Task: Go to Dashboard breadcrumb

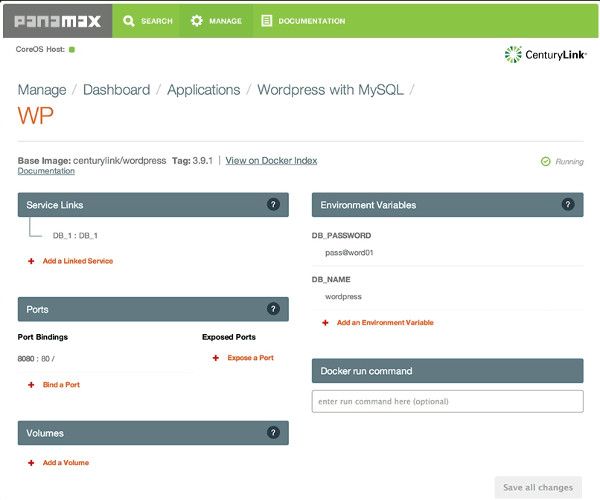Action: (116, 90)
